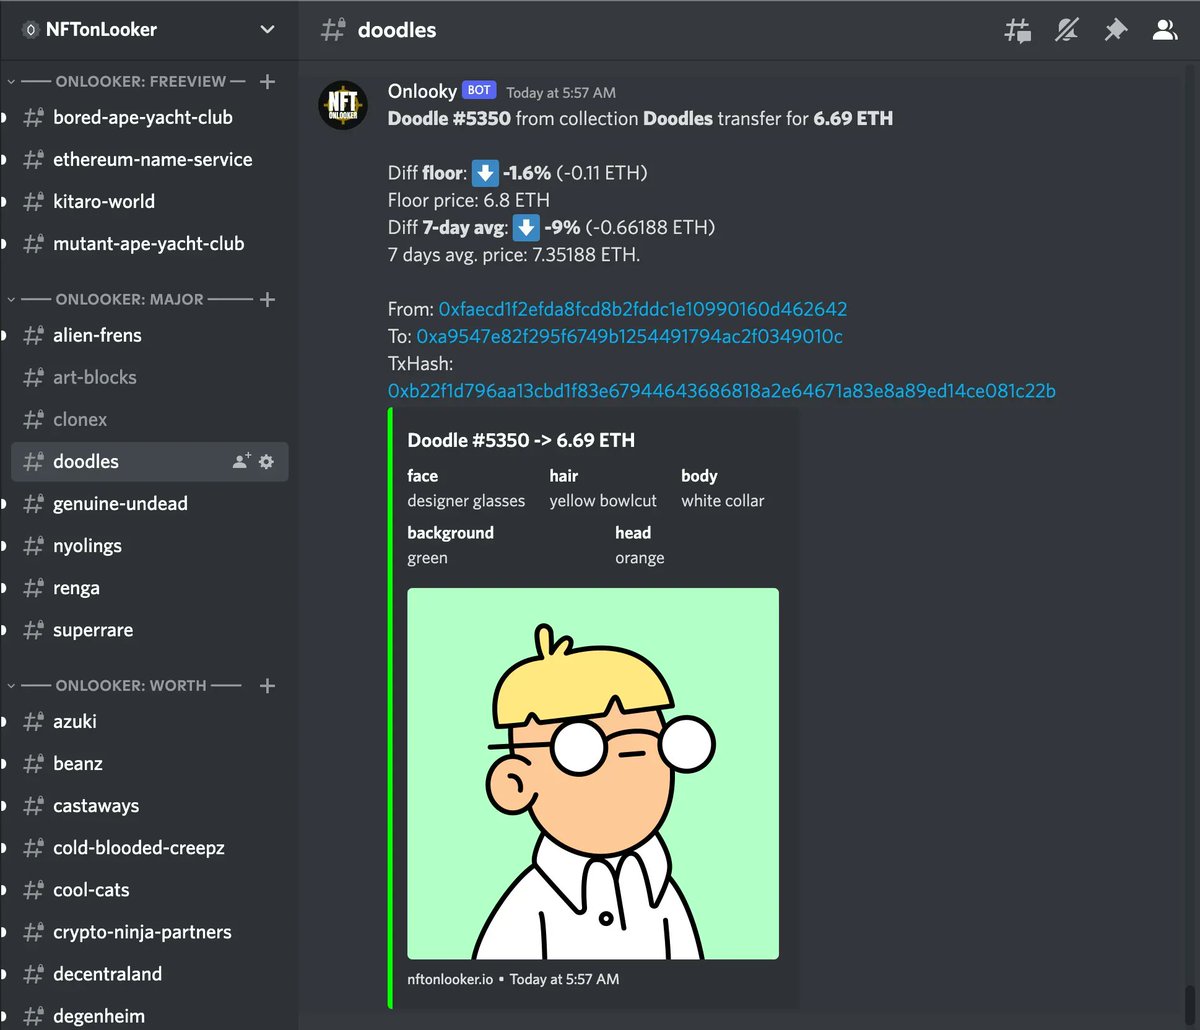
Task: Edit doodles channel settings gear
Action: click(x=266, y=461)
